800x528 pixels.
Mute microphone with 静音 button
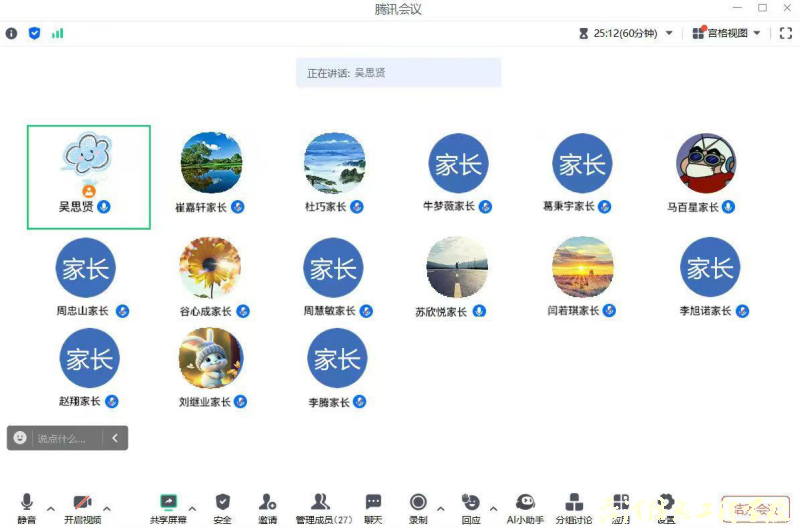(x=27, y=508)
